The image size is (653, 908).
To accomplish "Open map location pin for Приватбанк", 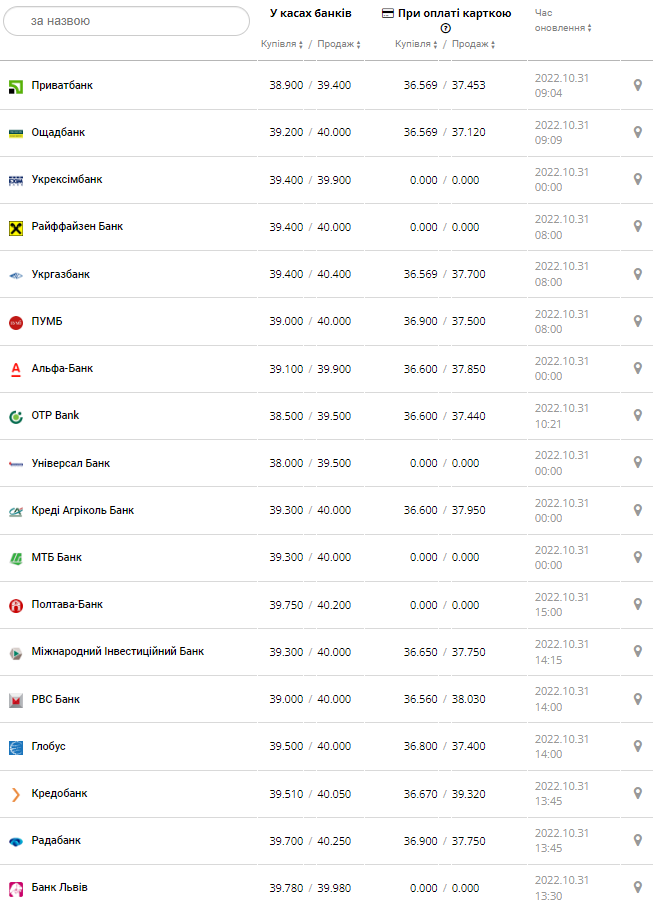I will pos(637,85).
